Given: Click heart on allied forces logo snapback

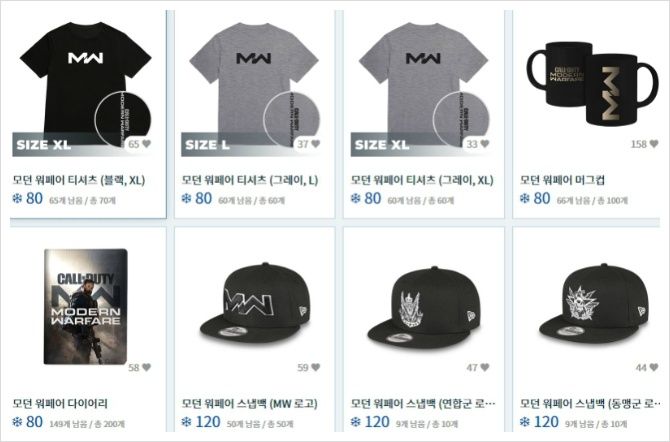Looking at the screenshot, I should pyautogui.click(x=485, y=367).
